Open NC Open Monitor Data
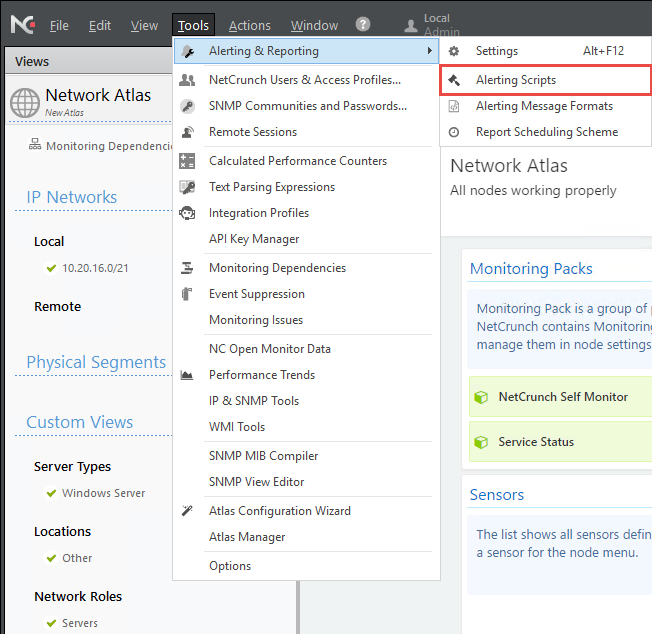 pos(306,349)
